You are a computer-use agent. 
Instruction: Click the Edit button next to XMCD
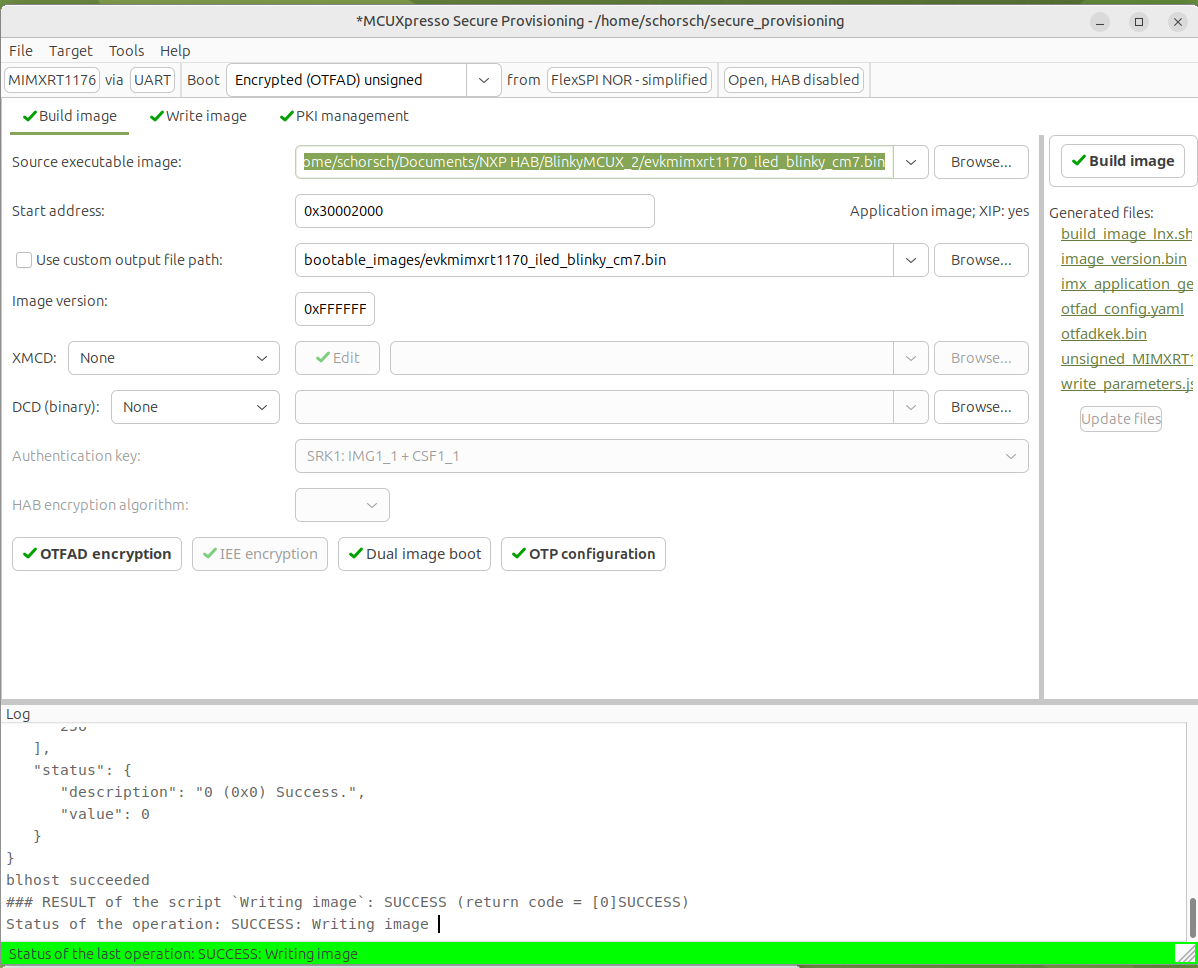point(337,357)
